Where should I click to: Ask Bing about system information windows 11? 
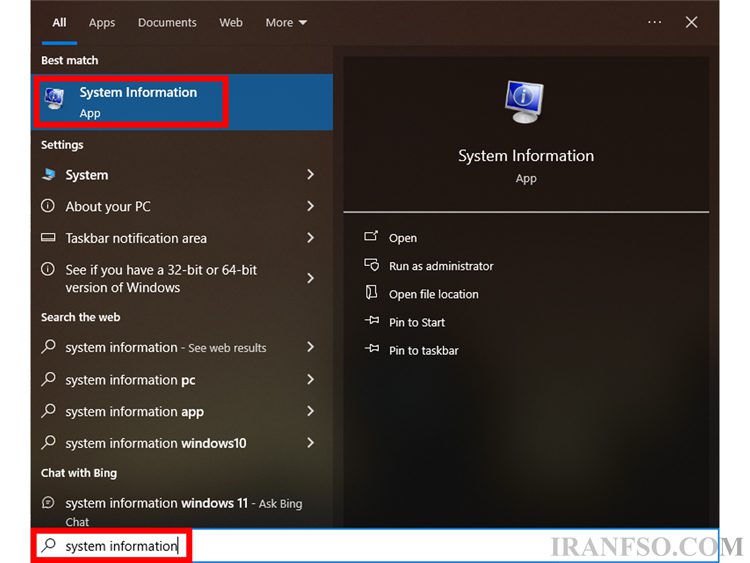coord(182,511)
